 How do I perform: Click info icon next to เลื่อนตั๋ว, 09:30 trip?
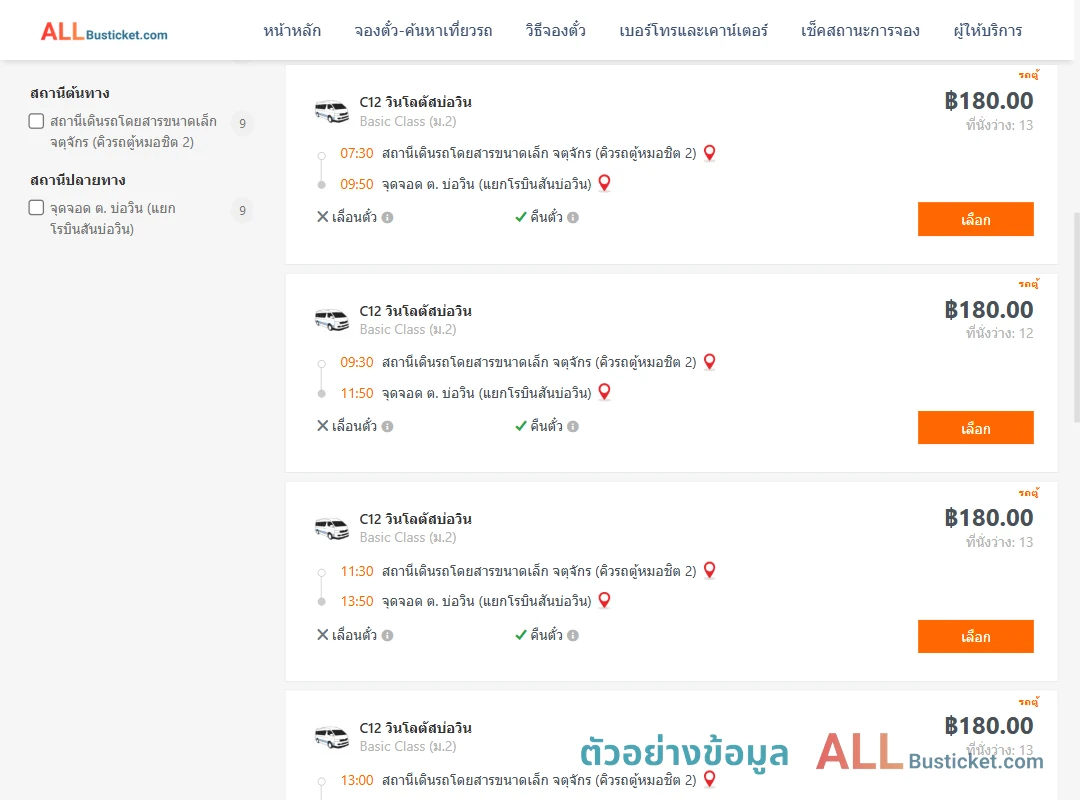(388, 427)
